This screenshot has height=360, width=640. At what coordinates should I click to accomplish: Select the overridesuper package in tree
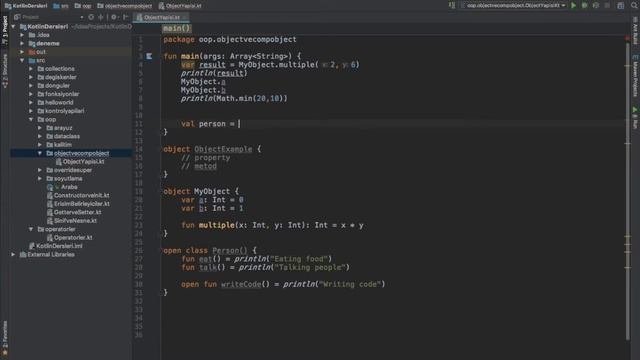point(73,170)
